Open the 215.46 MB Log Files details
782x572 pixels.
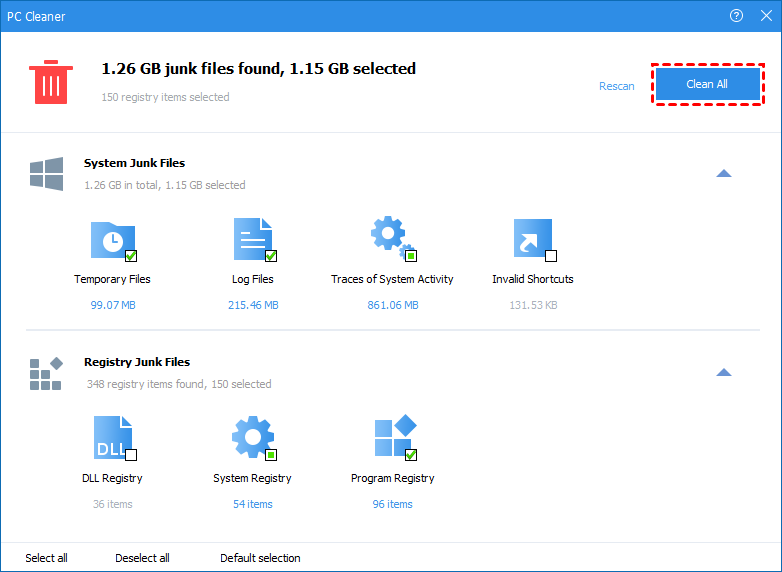point(253,305)
